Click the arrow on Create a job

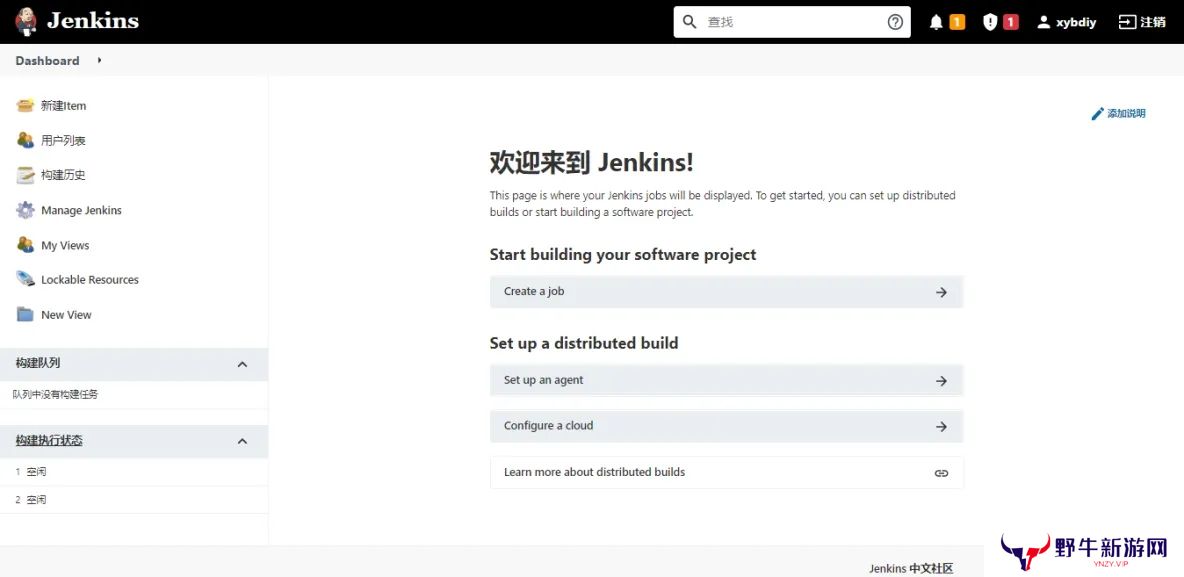pos(941,292)
